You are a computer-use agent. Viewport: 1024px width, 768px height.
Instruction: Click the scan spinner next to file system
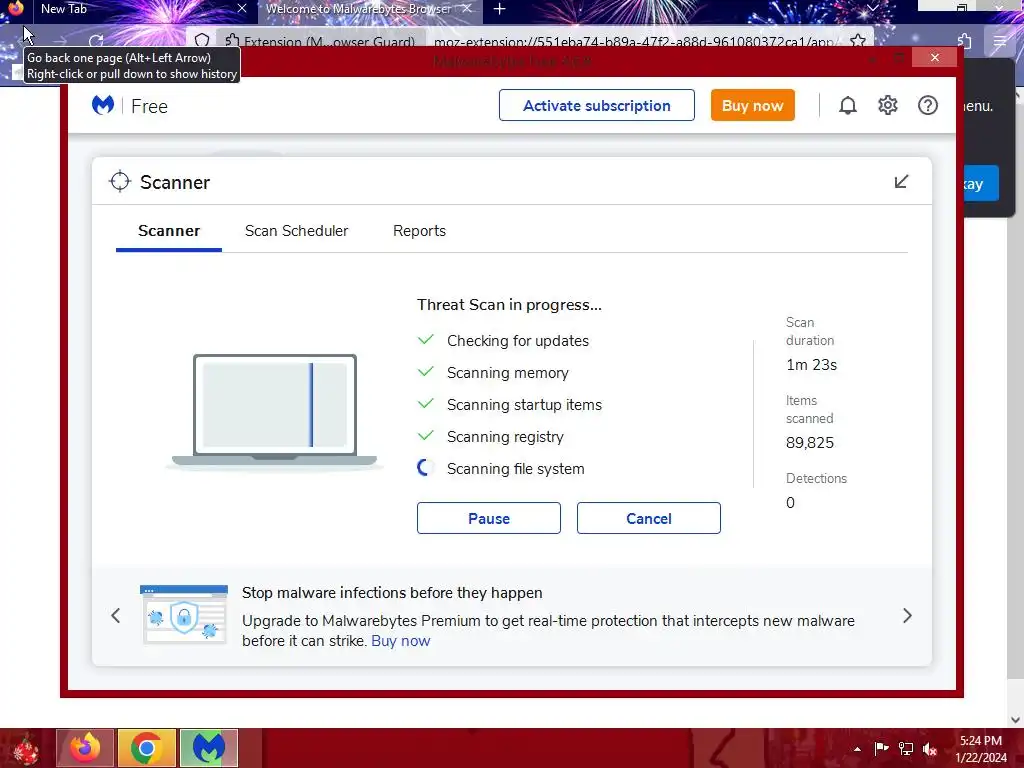(425, 468)
